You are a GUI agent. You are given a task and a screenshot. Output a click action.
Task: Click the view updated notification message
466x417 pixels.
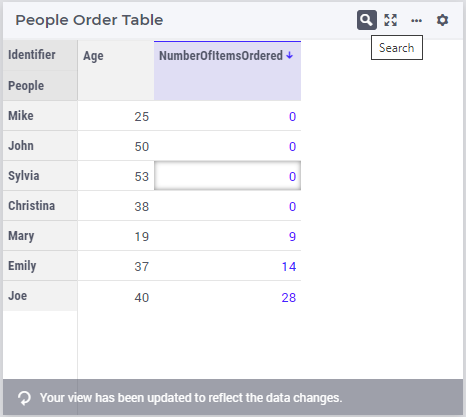(191, 398)
